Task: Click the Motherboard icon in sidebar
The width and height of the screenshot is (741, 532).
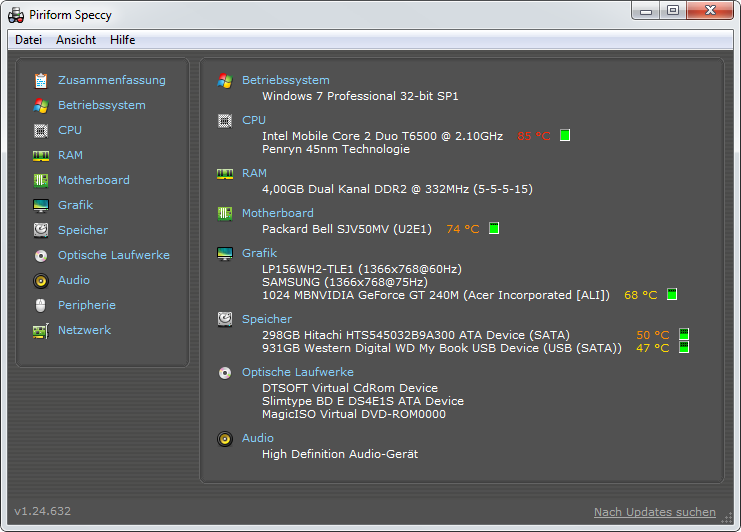Action: [x=41, y=180]
